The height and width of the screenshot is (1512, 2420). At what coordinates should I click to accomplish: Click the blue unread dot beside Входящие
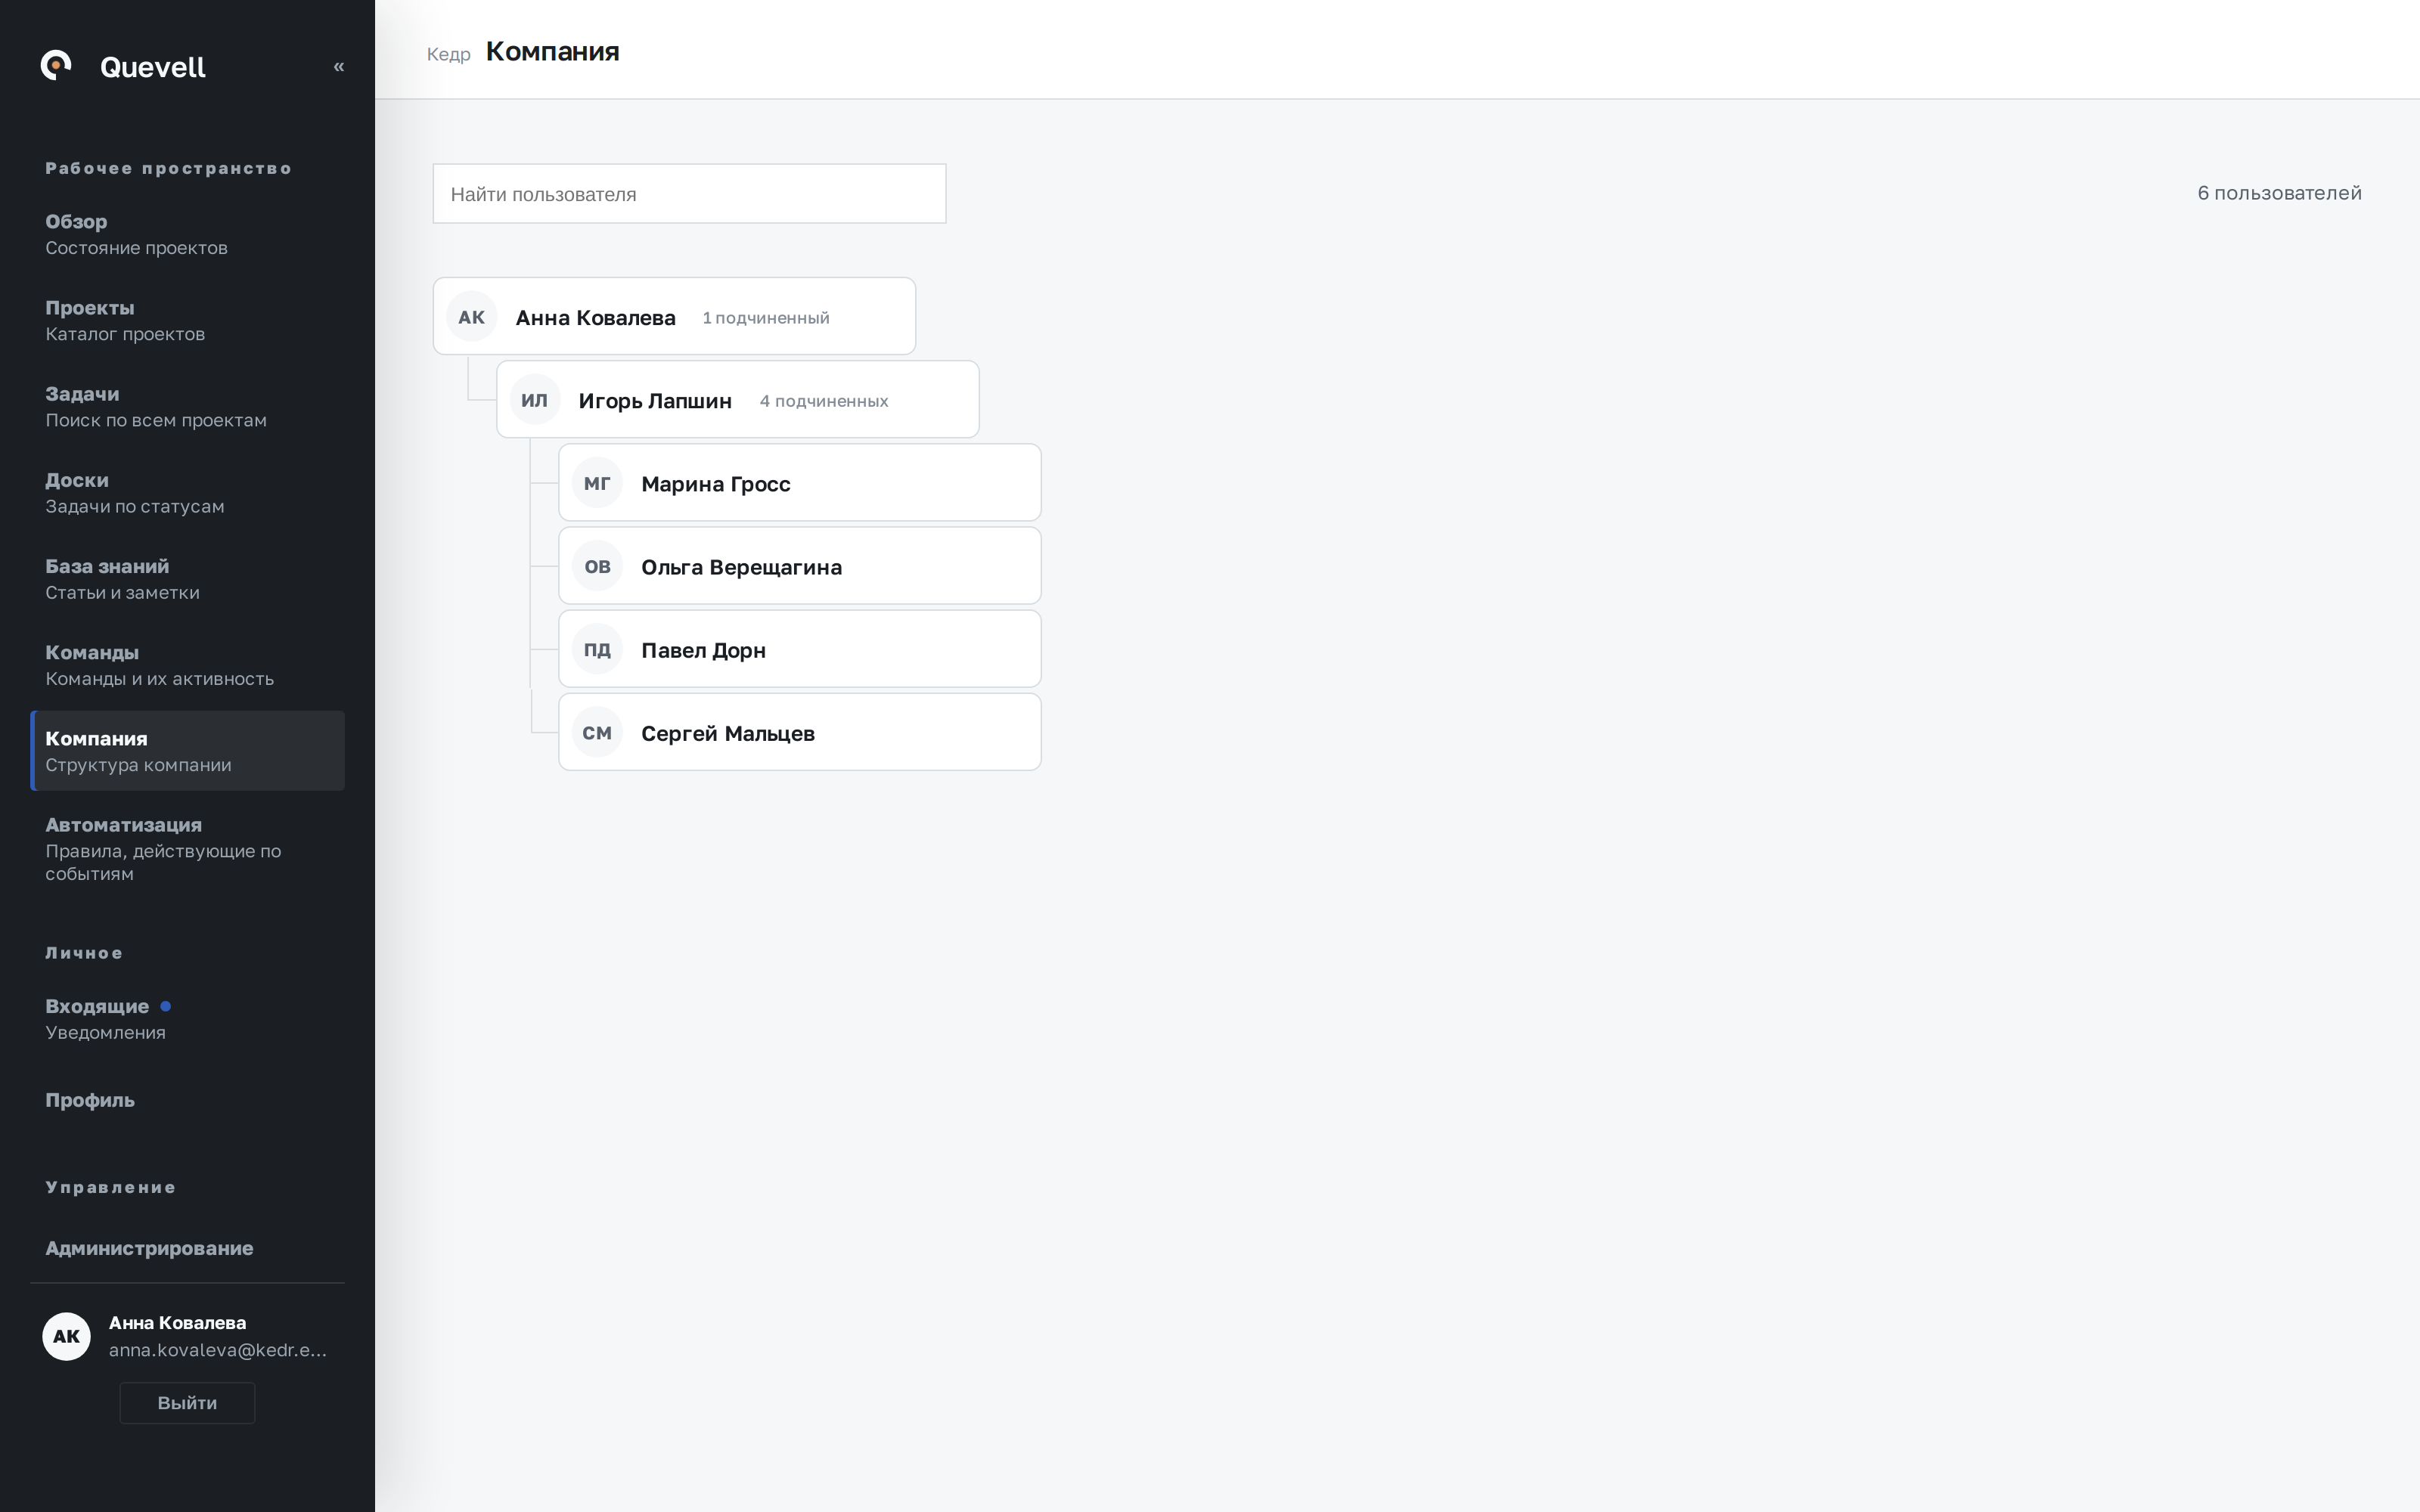coord(166,1006)
